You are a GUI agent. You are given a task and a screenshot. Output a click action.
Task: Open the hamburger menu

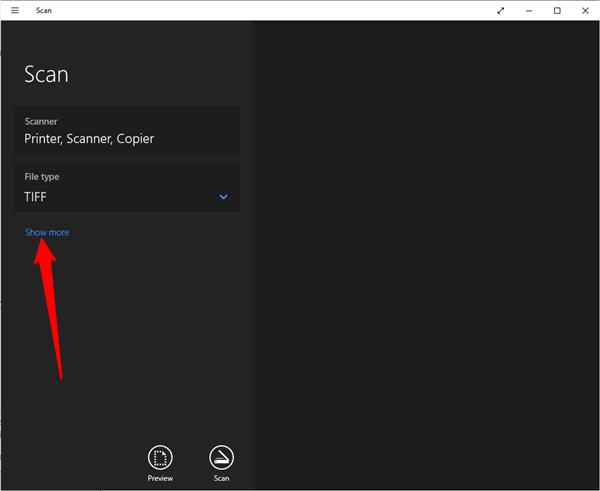pos(15,10)
